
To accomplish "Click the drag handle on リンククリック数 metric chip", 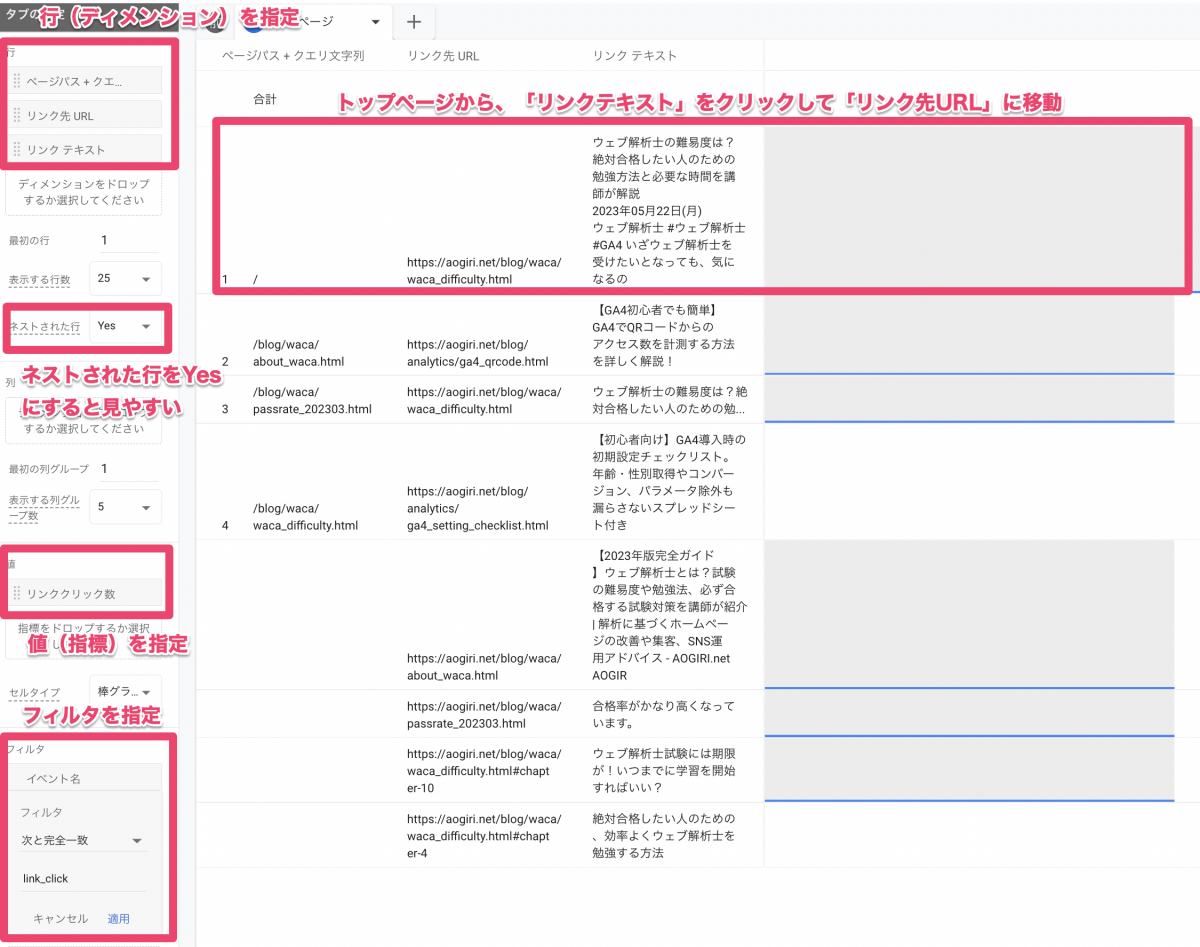I will pyautogui.click(x=17, y=594).
